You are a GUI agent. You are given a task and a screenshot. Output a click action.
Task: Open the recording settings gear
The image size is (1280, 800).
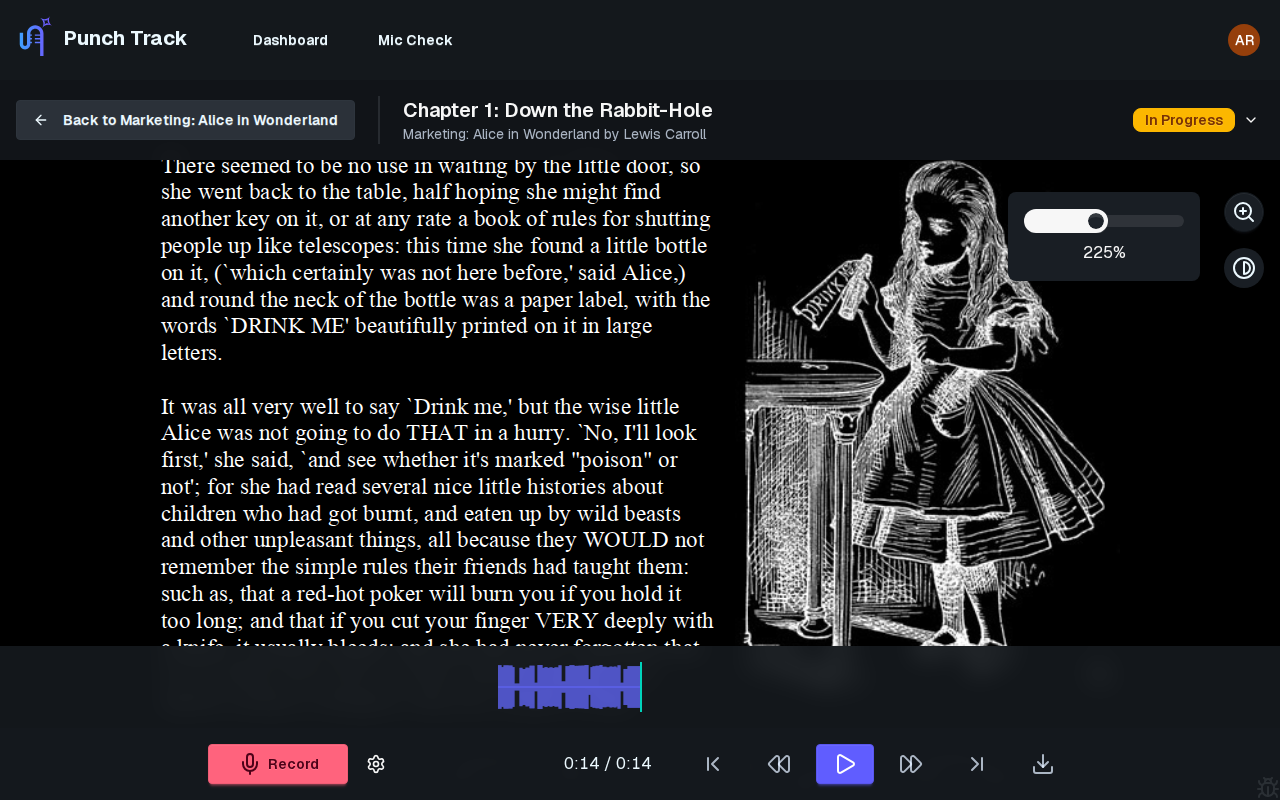pyautogui.click(x=376, y=763)
